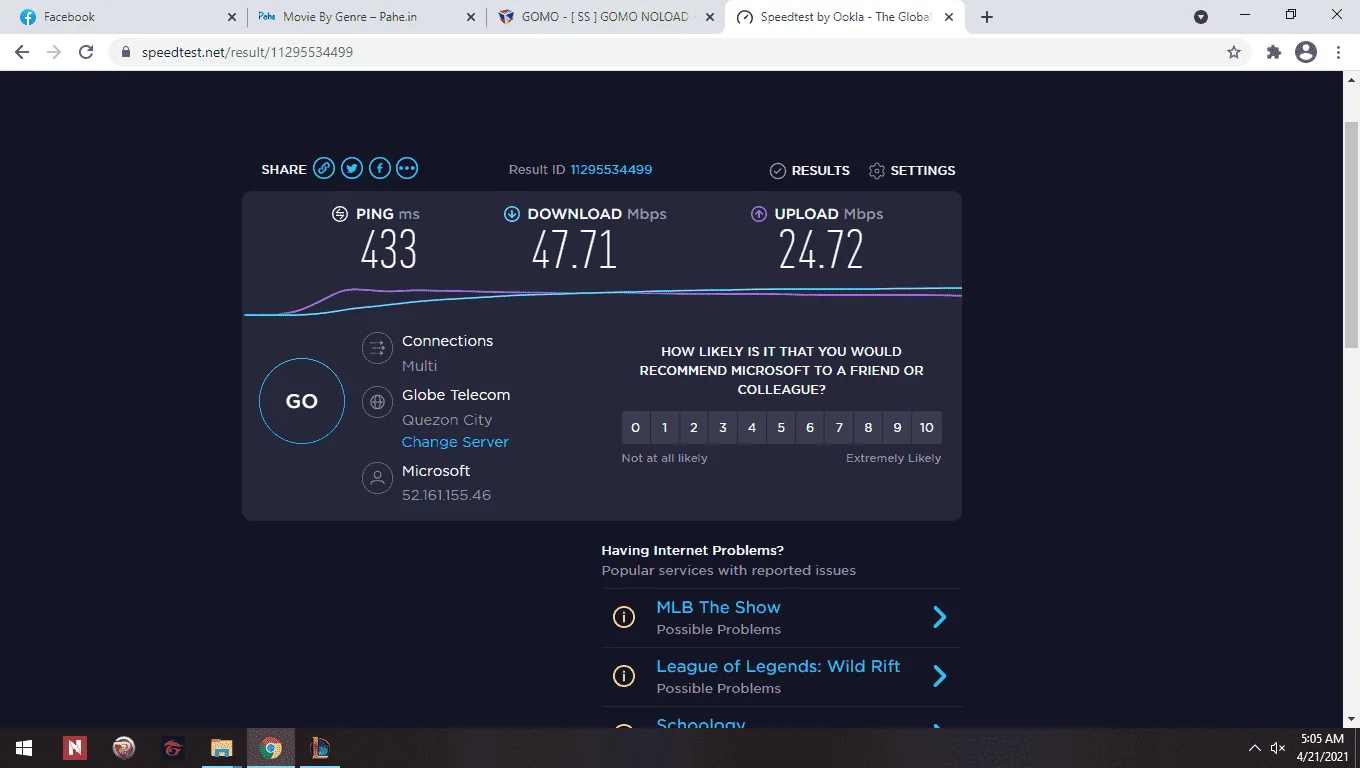
Task: Click the Connections mode icon
Action: 378,348
